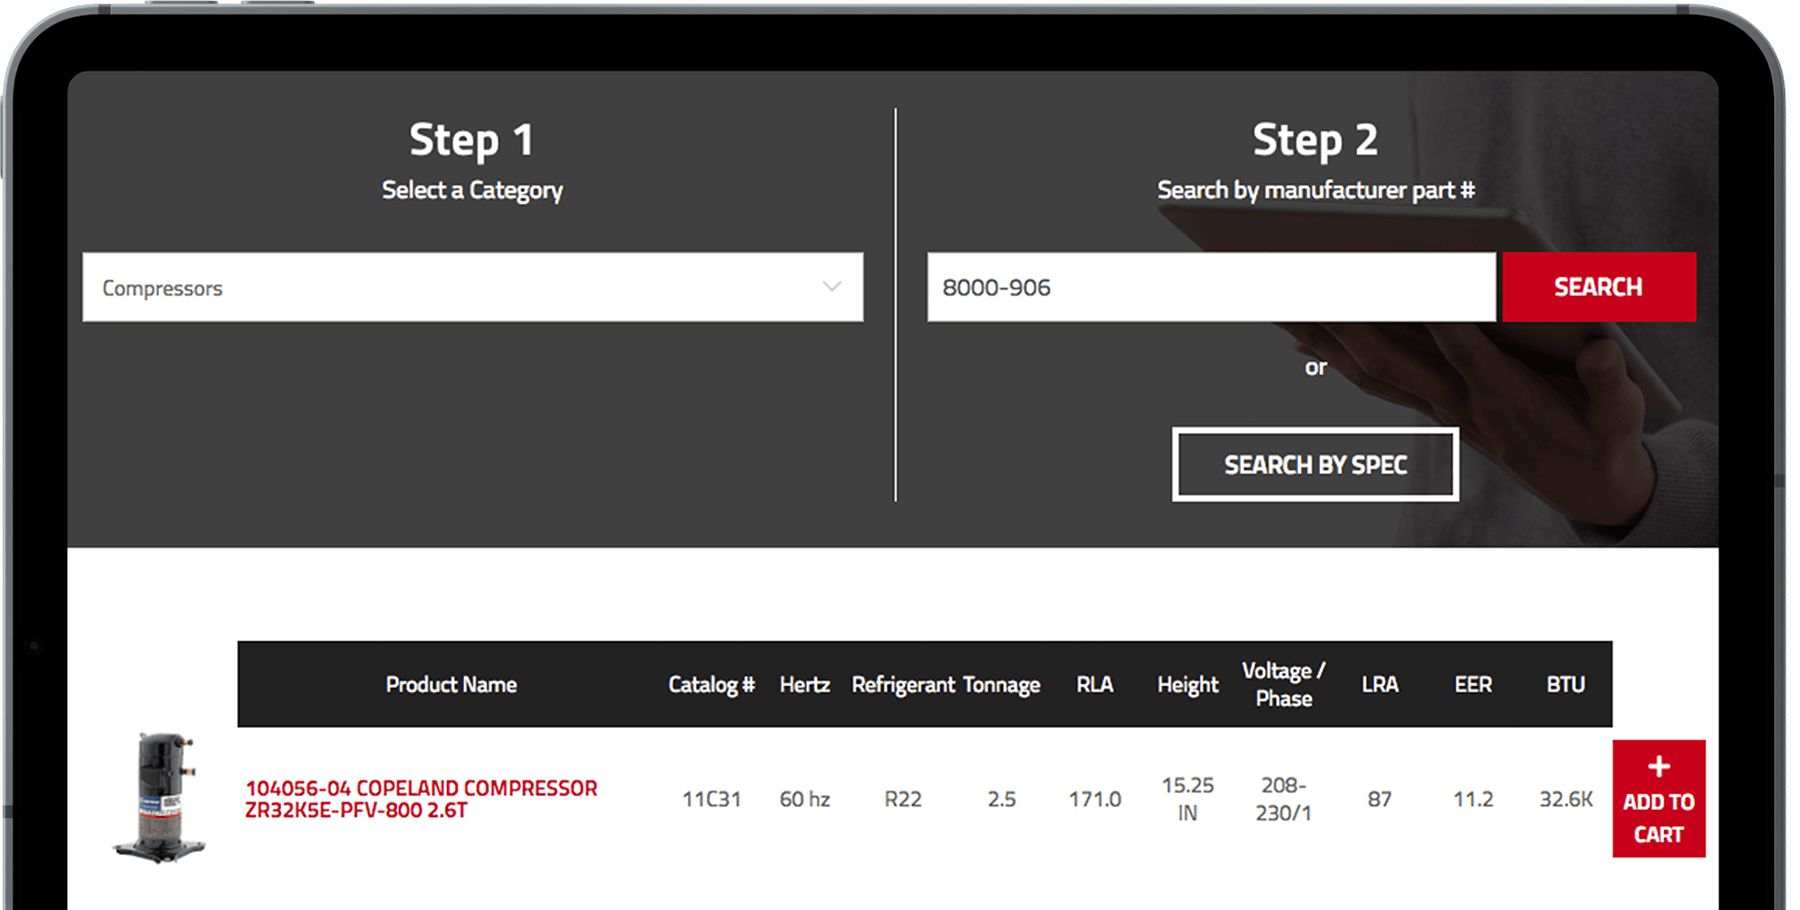Click the BTU column header
This screenshot has width=1800, height=910.
pos(1565,684)
